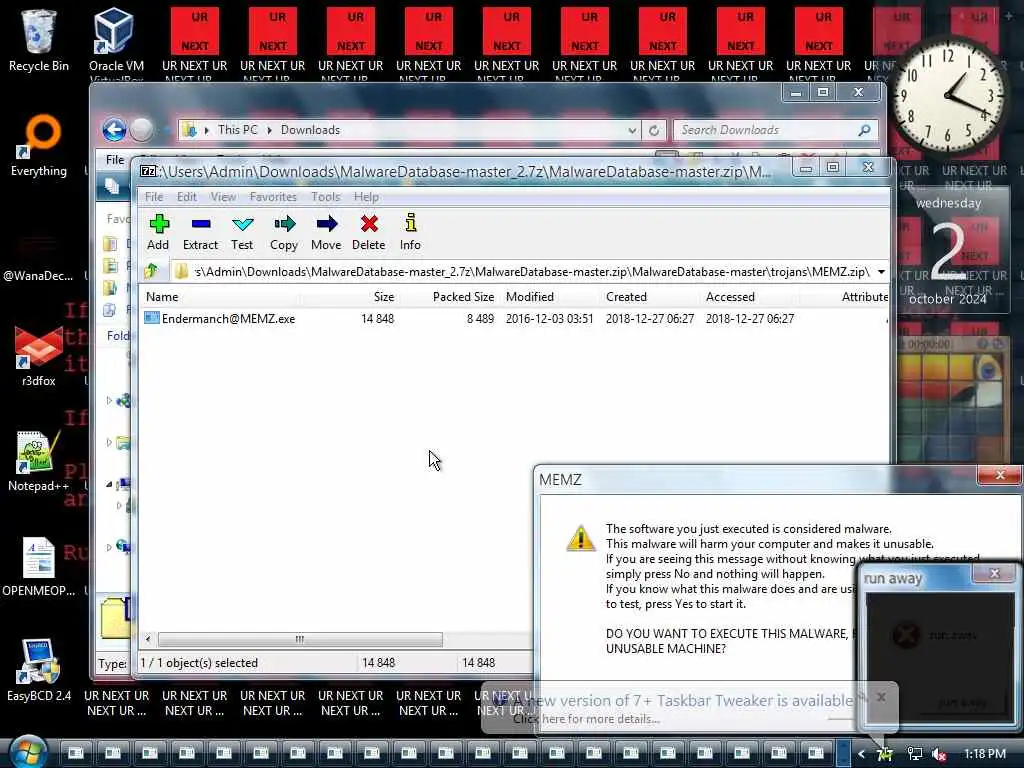Open the Explorer File tab
The height and width of the screenshot is (768, 1024).
[115, 159]
